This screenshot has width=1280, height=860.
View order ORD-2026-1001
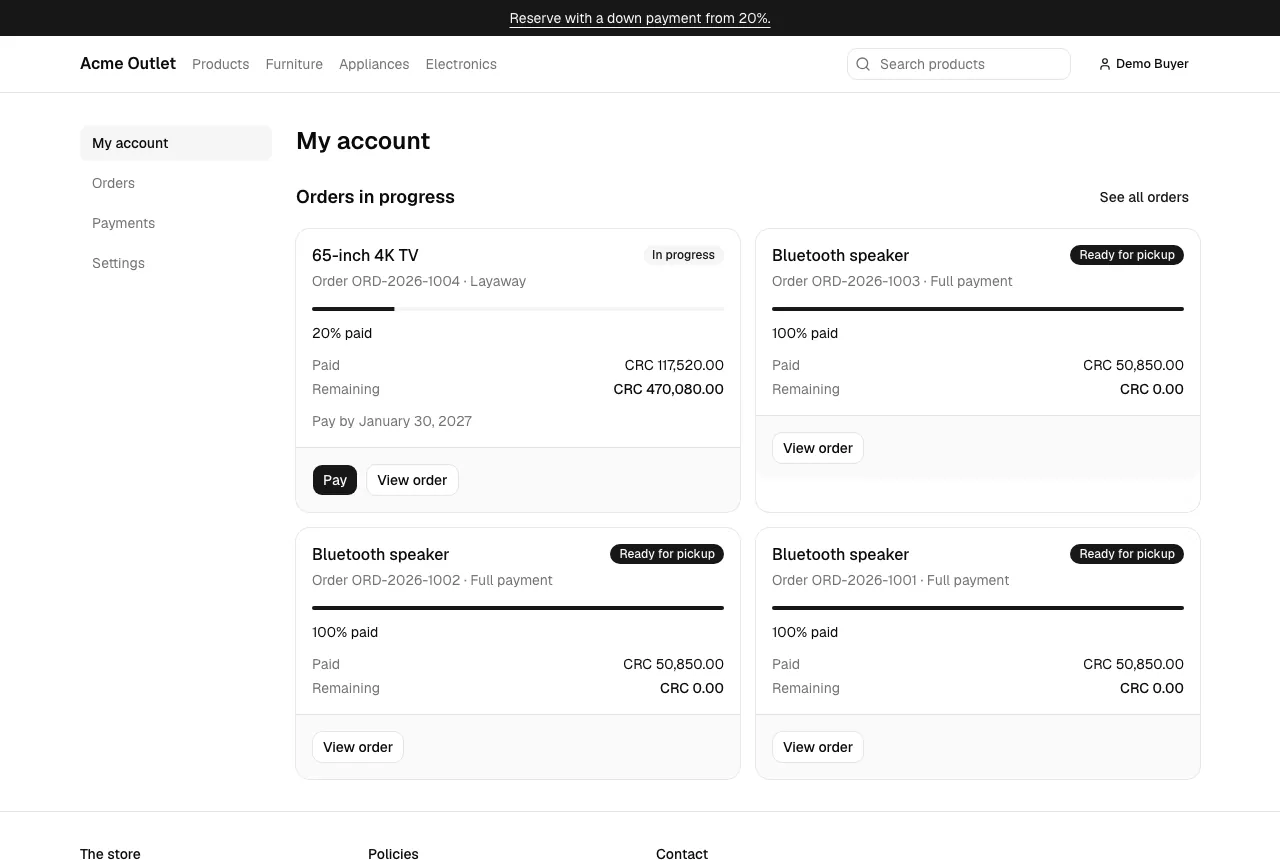(818, 747)
